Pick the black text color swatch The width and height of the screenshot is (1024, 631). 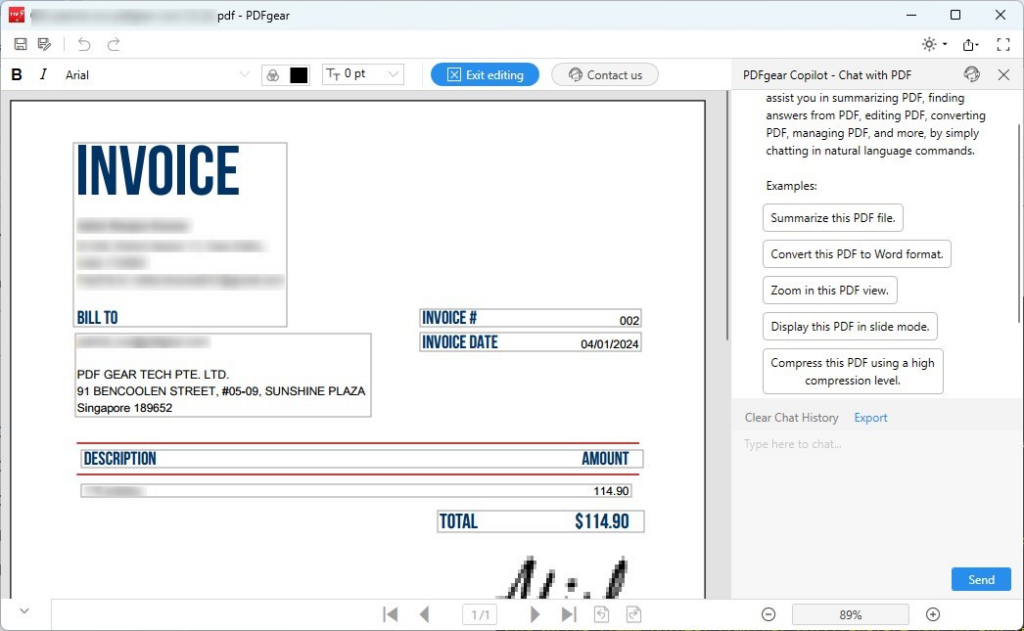point(298,75)
